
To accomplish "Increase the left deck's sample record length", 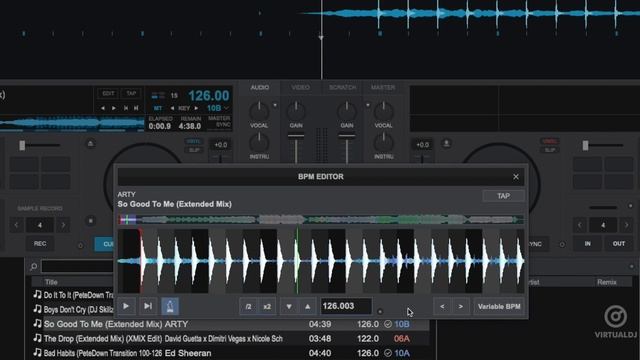I will 63,225.
